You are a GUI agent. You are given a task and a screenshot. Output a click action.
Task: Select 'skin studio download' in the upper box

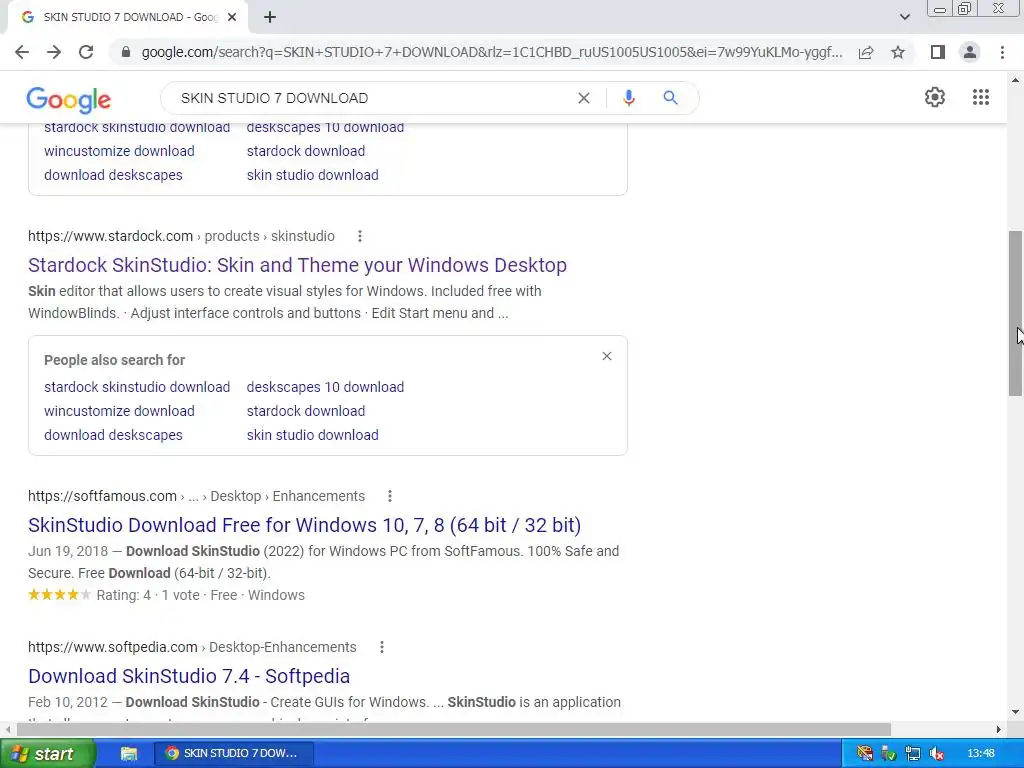(x=312, y=175)
